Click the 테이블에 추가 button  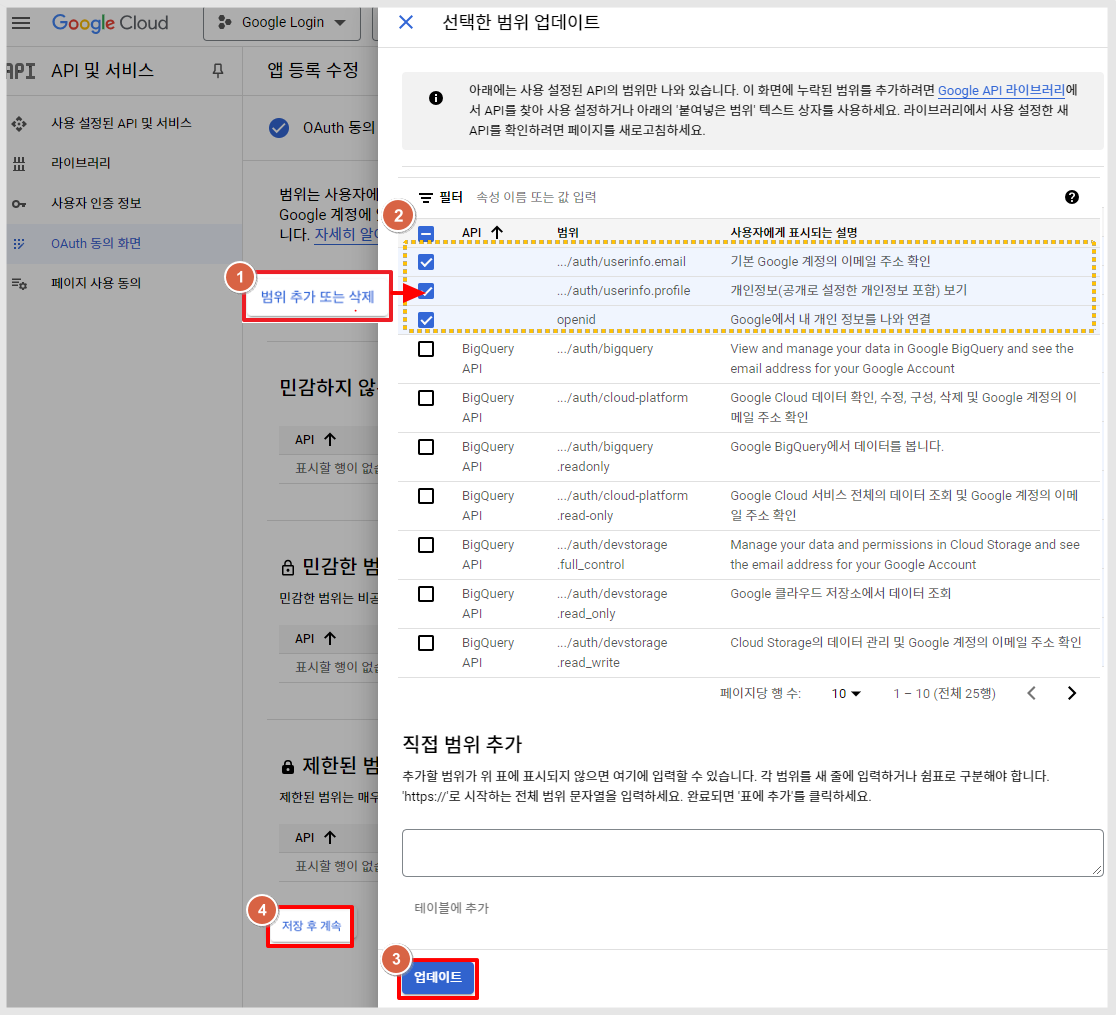tap(452, 908)
